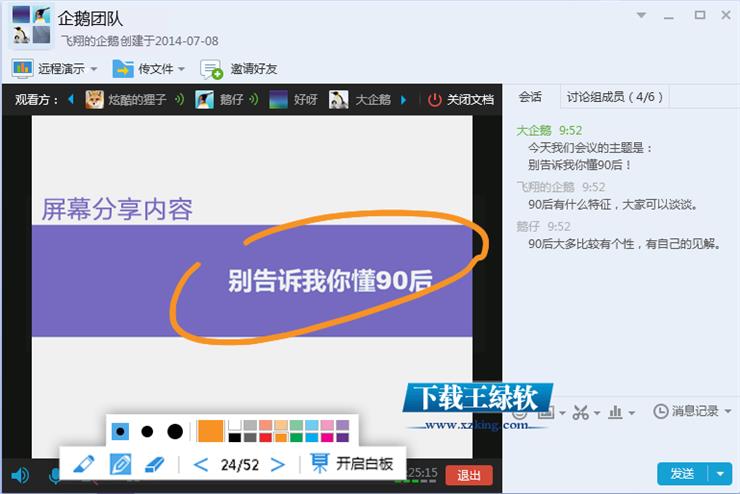
Task: Click the screenshot scissors icon
Action: tap(580, 412)
